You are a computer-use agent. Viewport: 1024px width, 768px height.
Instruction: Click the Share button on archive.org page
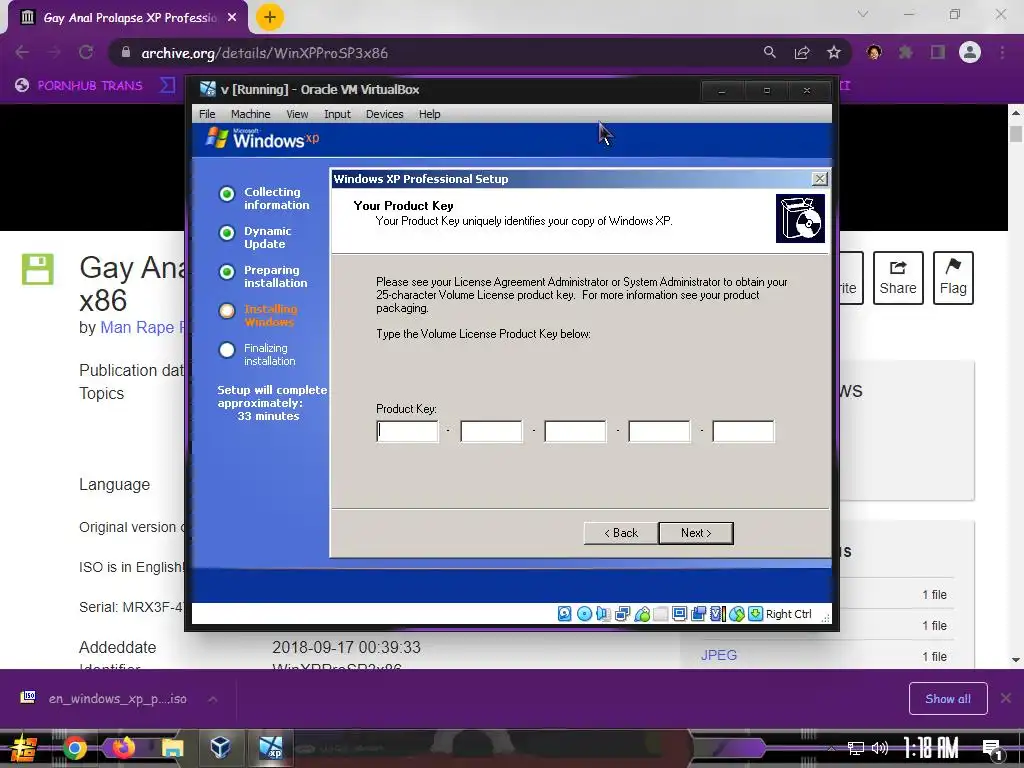898,278
